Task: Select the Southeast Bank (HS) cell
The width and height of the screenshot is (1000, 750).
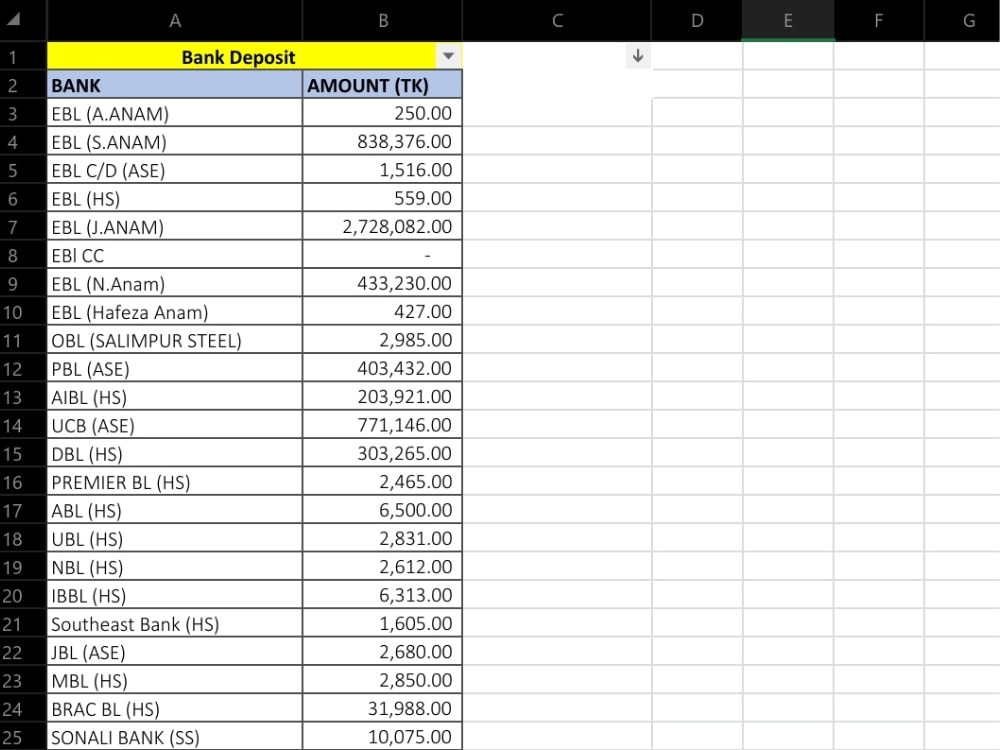Action: [x=175, y=624]
